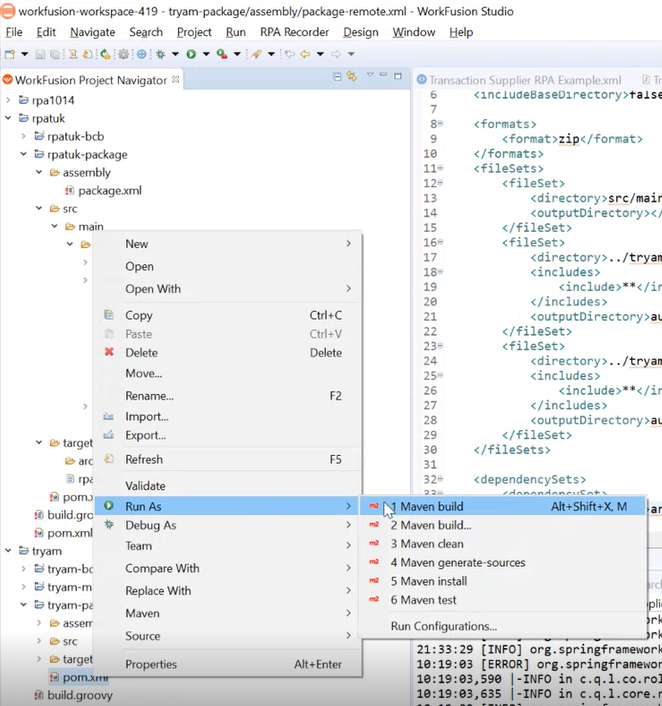Viewport: 662px width, 706px height.
Task: Collapse the rpatuk project
Action: click(8, 118)
